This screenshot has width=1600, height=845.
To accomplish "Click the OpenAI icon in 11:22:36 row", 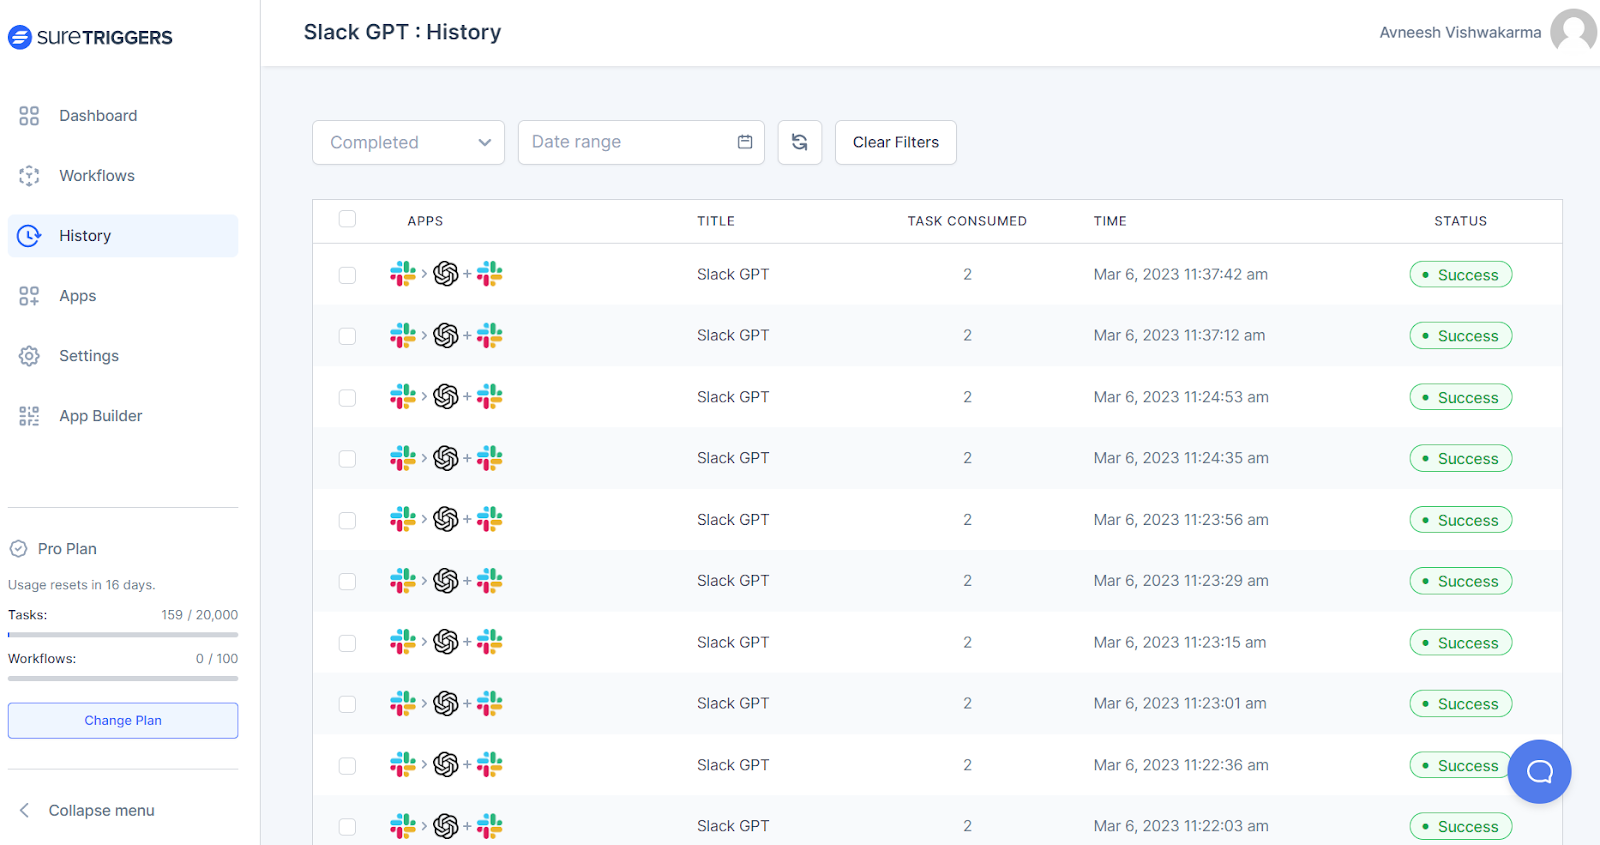I will [446, 765].
